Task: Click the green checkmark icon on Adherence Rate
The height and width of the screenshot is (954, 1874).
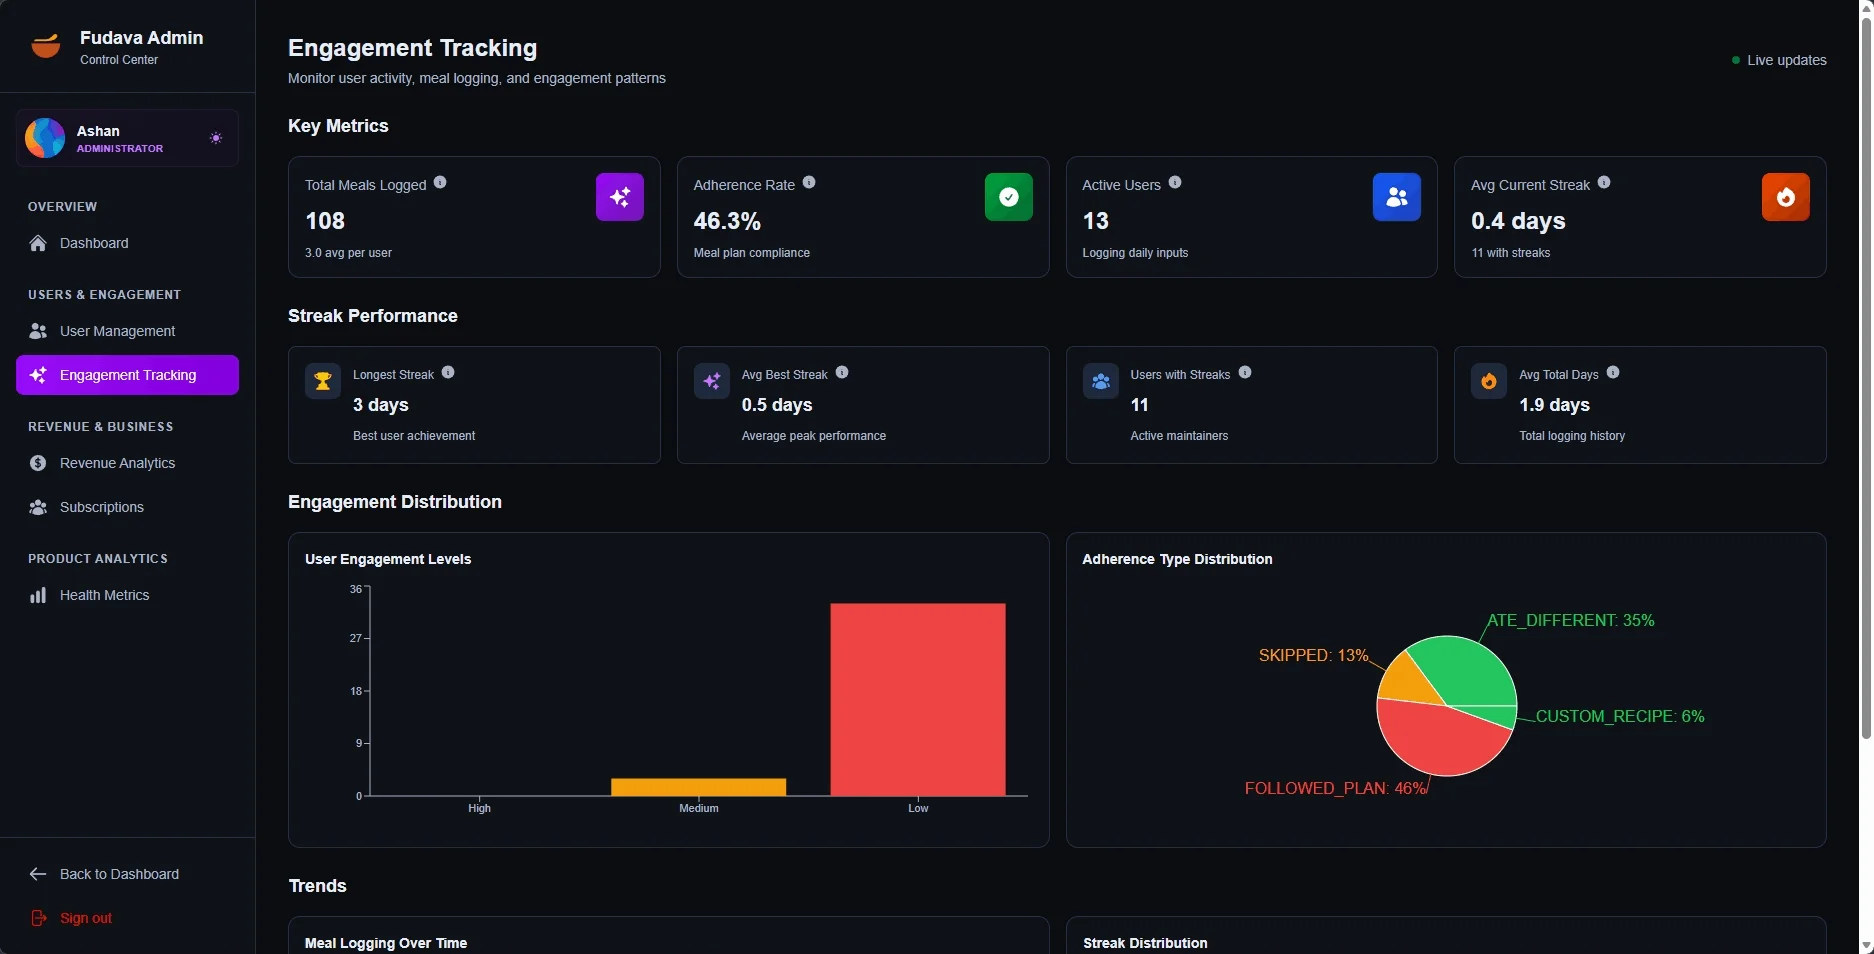Action: point(1008,197)
